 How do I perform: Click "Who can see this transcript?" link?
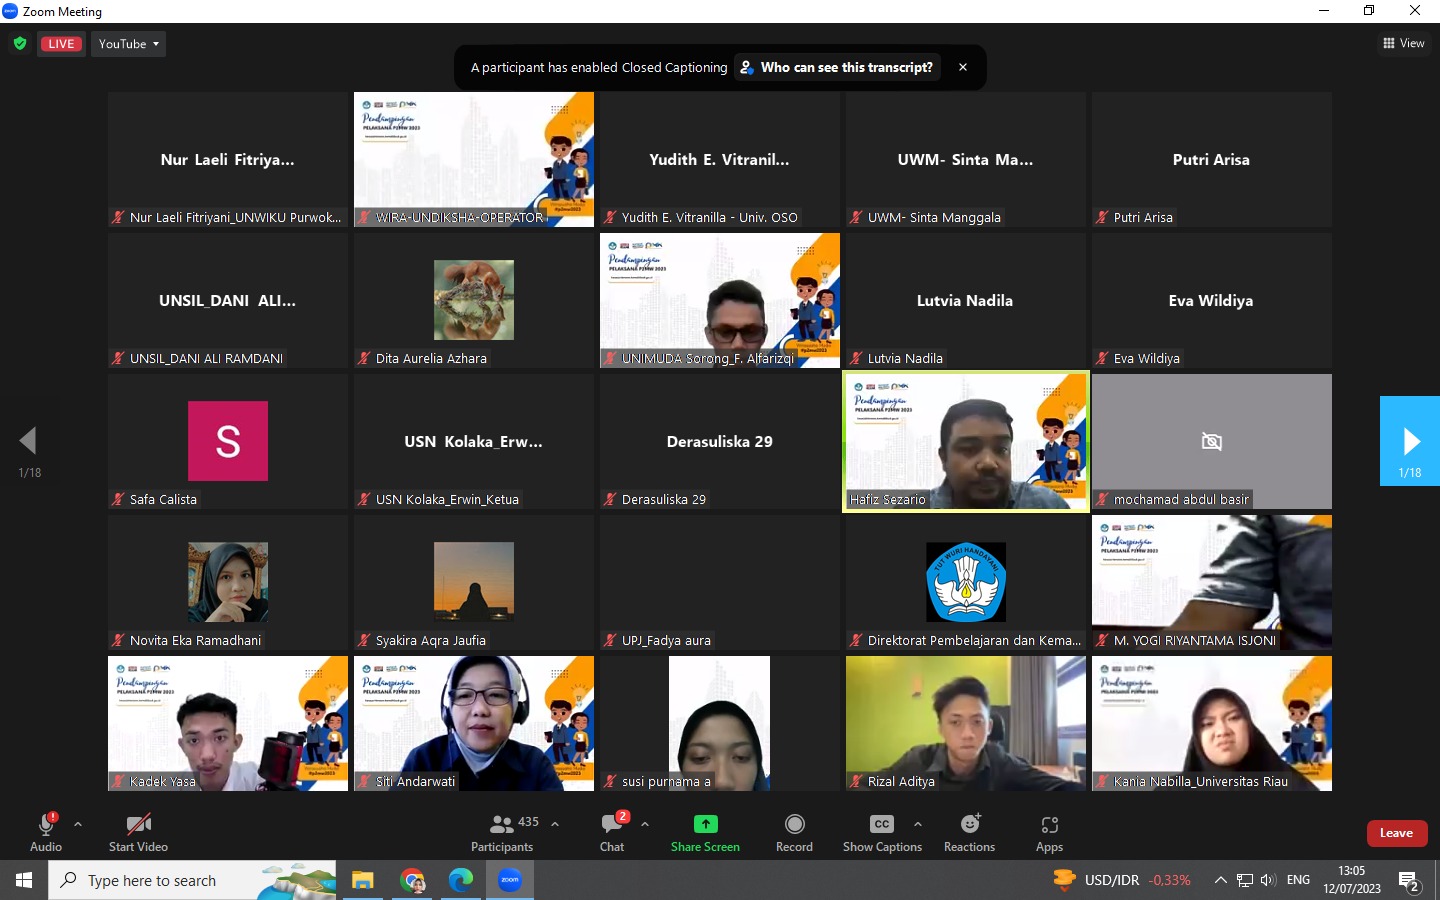pos(846,67)
